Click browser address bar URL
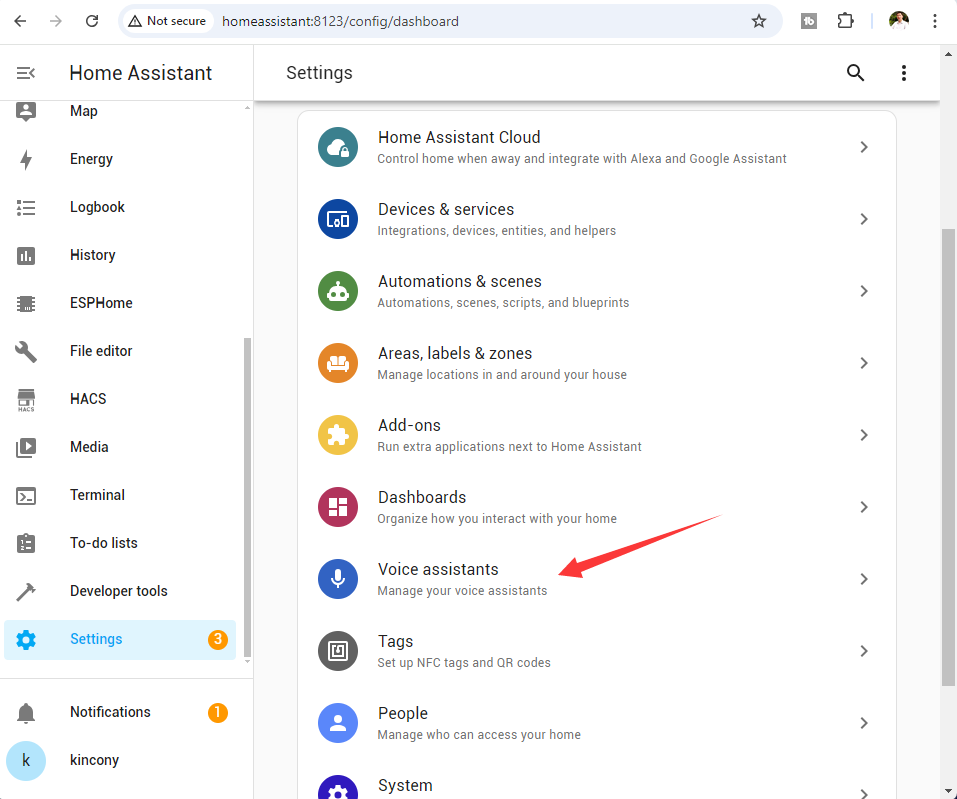957x799 pixels. pos(341,21)
